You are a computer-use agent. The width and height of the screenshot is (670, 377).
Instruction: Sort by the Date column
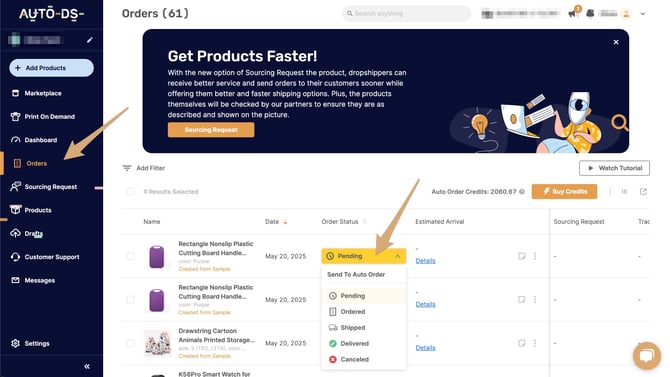coord(276,221)
